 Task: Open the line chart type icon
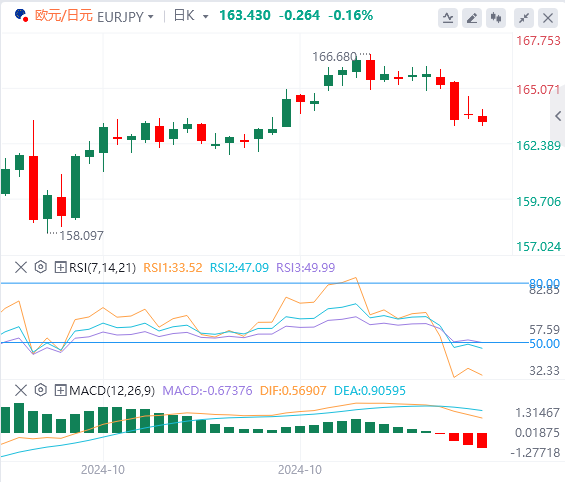click(448, 18)
